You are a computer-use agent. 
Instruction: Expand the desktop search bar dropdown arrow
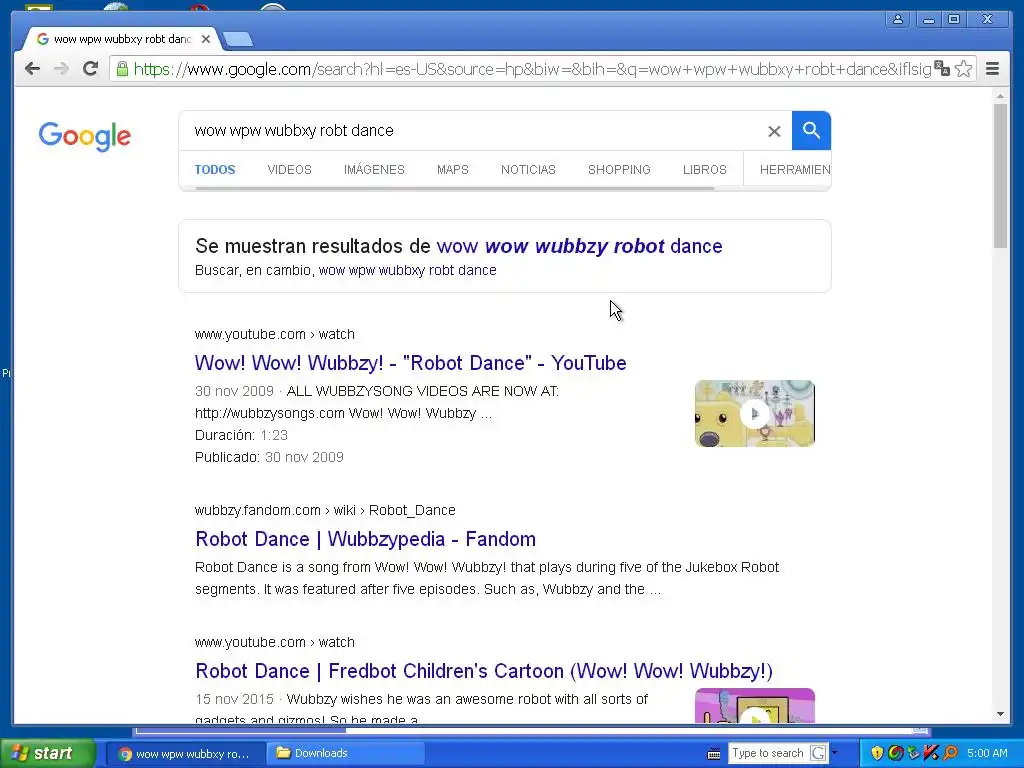834,753
